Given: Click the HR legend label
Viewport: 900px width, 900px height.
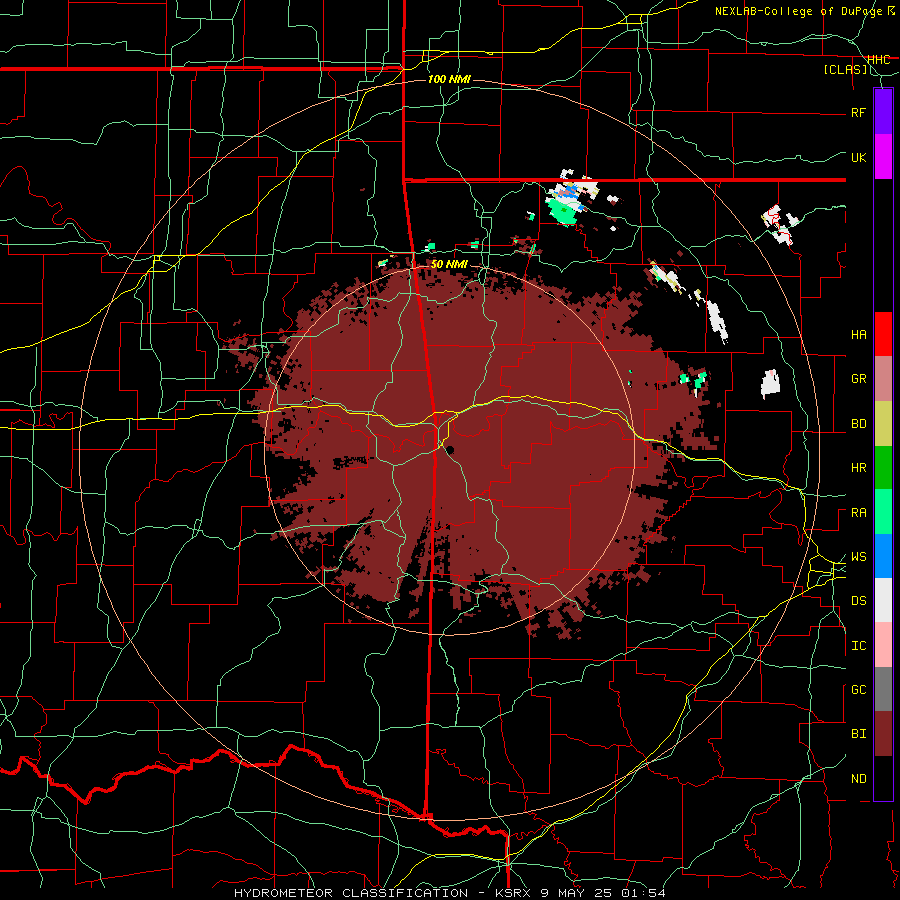Looking at the screenshot, I should click(x=859, y=468).
